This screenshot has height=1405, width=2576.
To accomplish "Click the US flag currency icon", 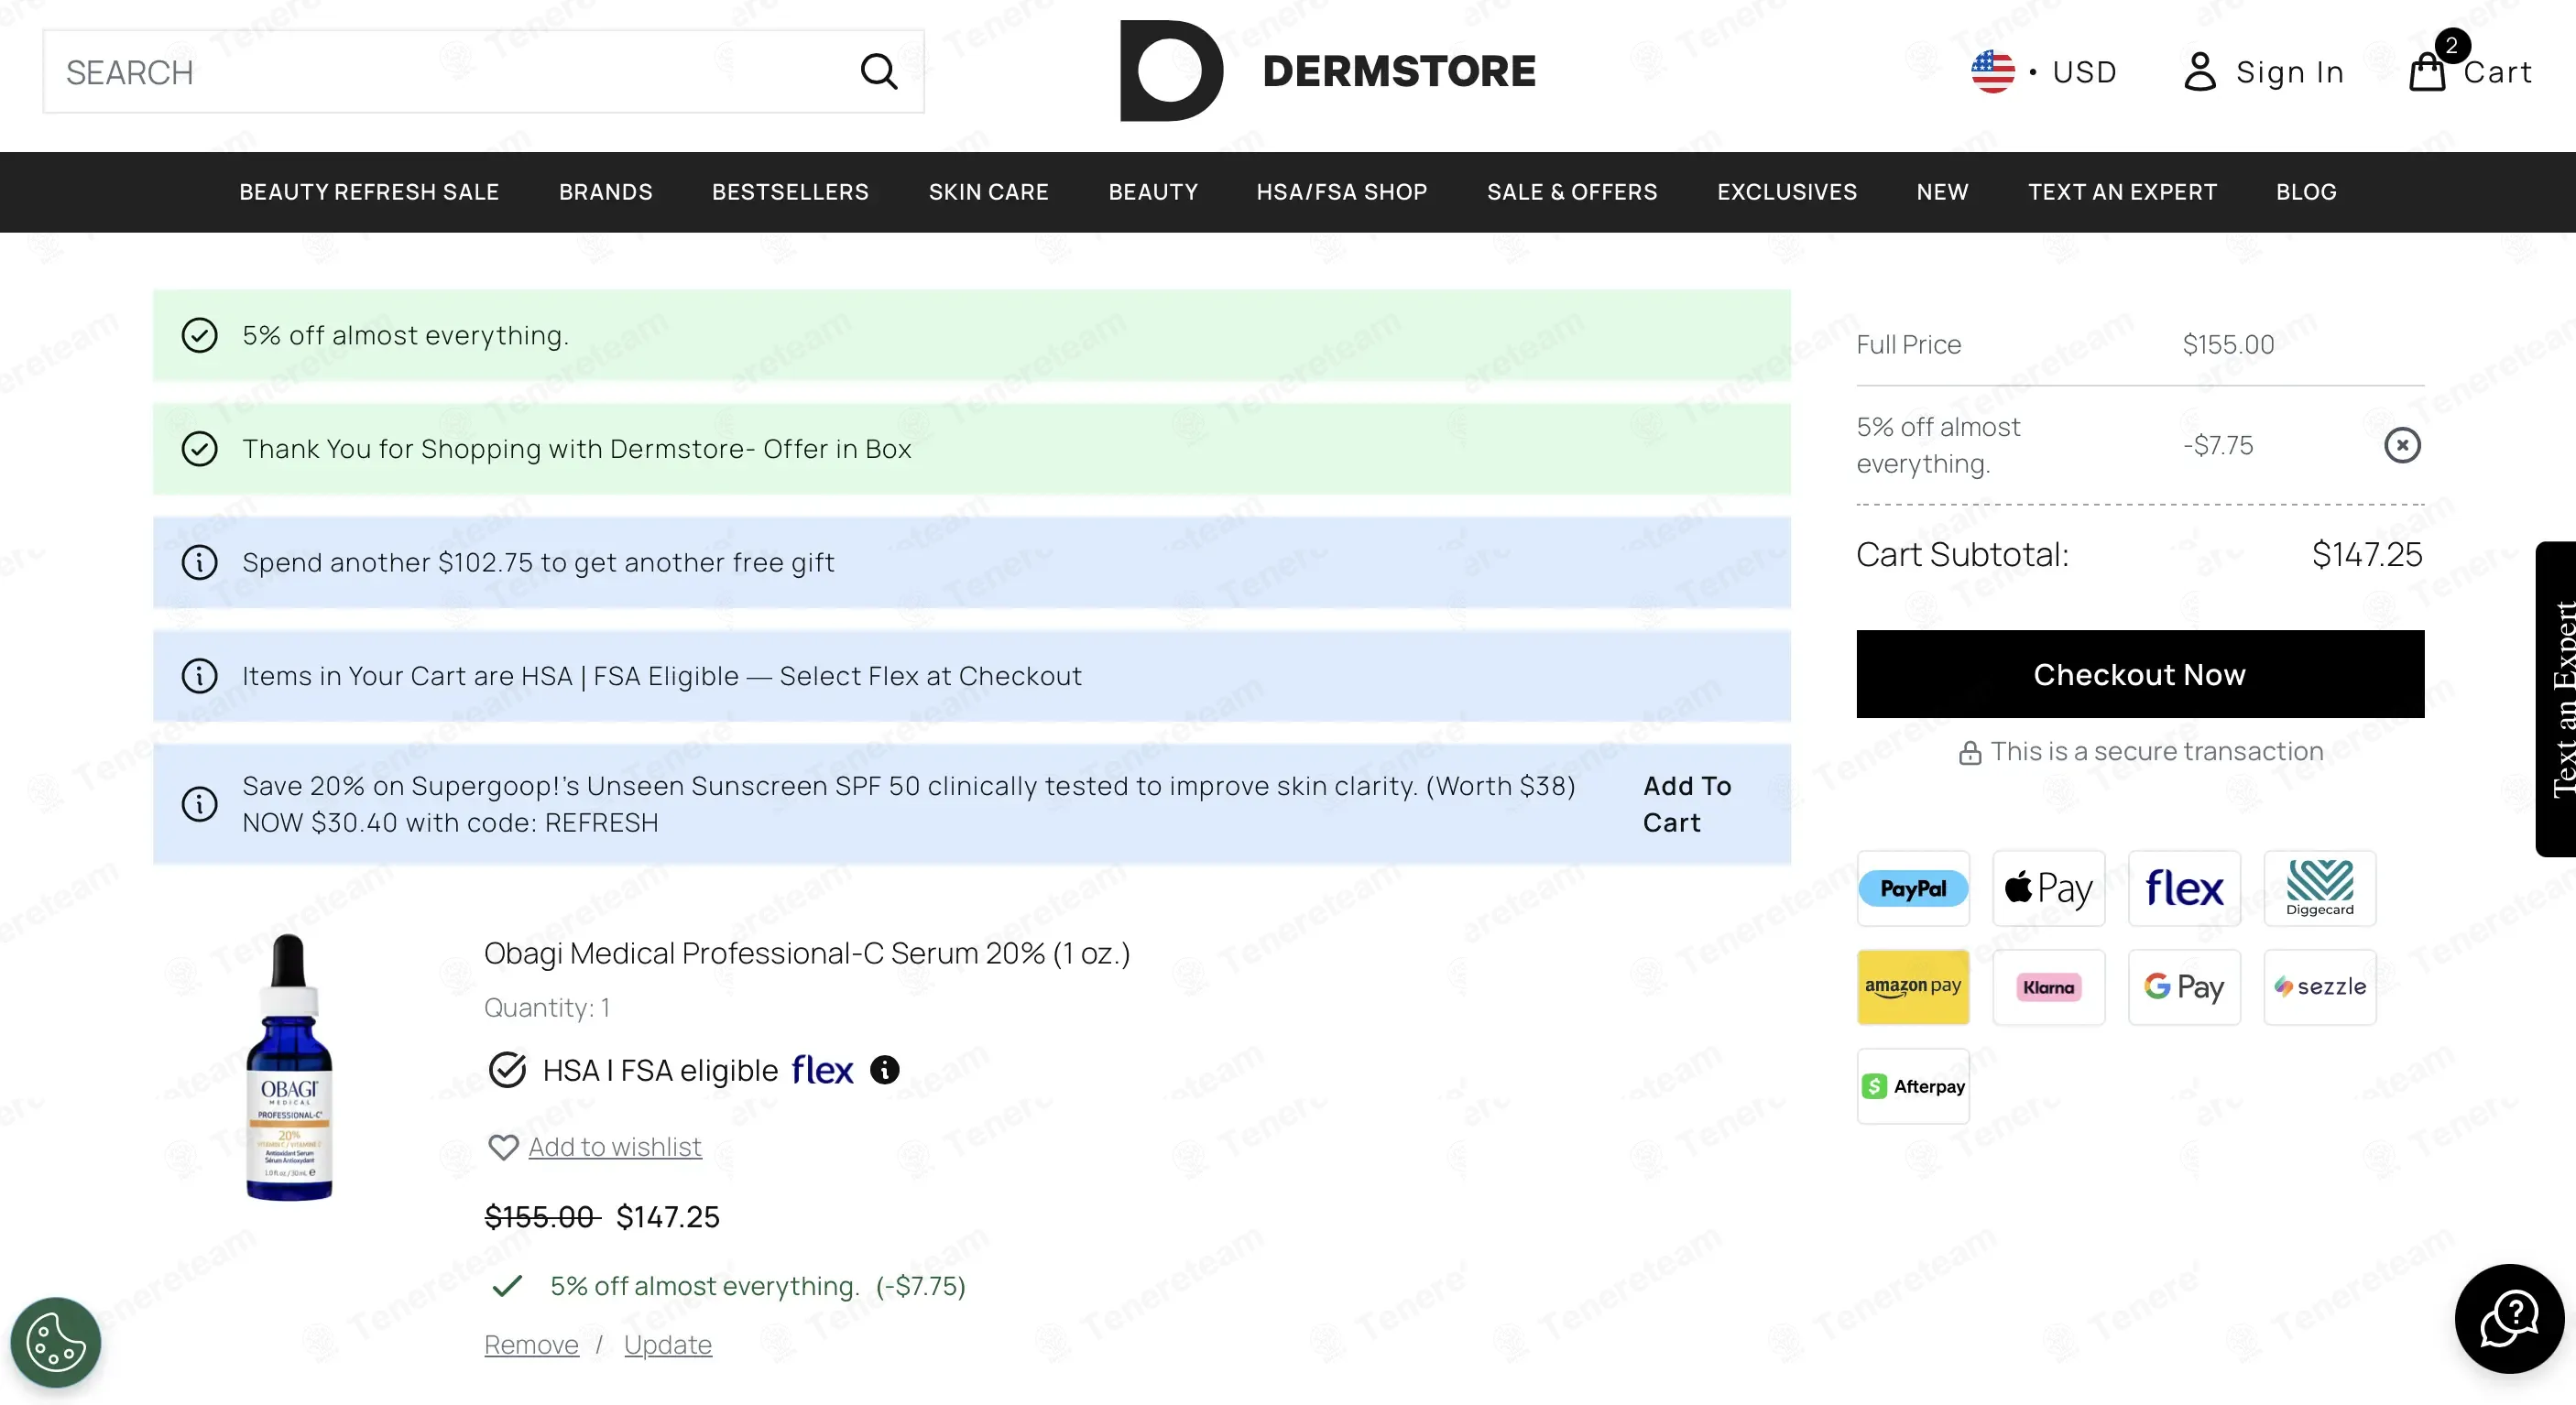I will click(x=1992, y=72).
